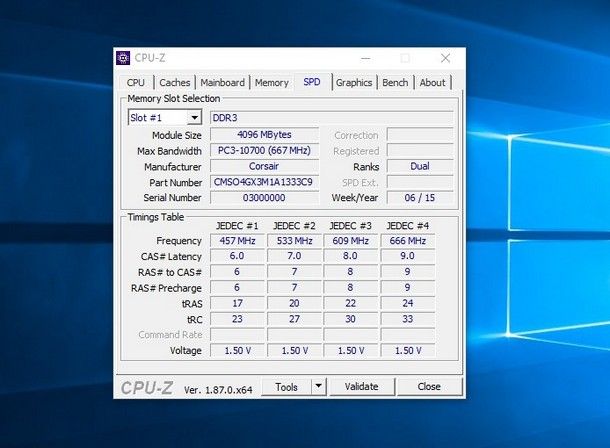The height and width of the screenshot is (448, 610).
Task: Click the JEDEC #1 voltage 1.50 V
Action: (x=237, y=350)
